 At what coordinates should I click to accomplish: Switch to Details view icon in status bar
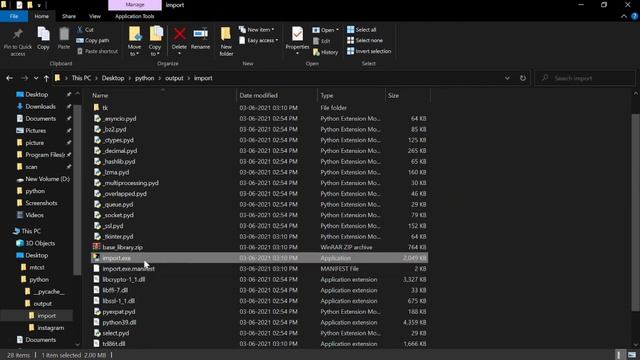[x=619, y=355]
